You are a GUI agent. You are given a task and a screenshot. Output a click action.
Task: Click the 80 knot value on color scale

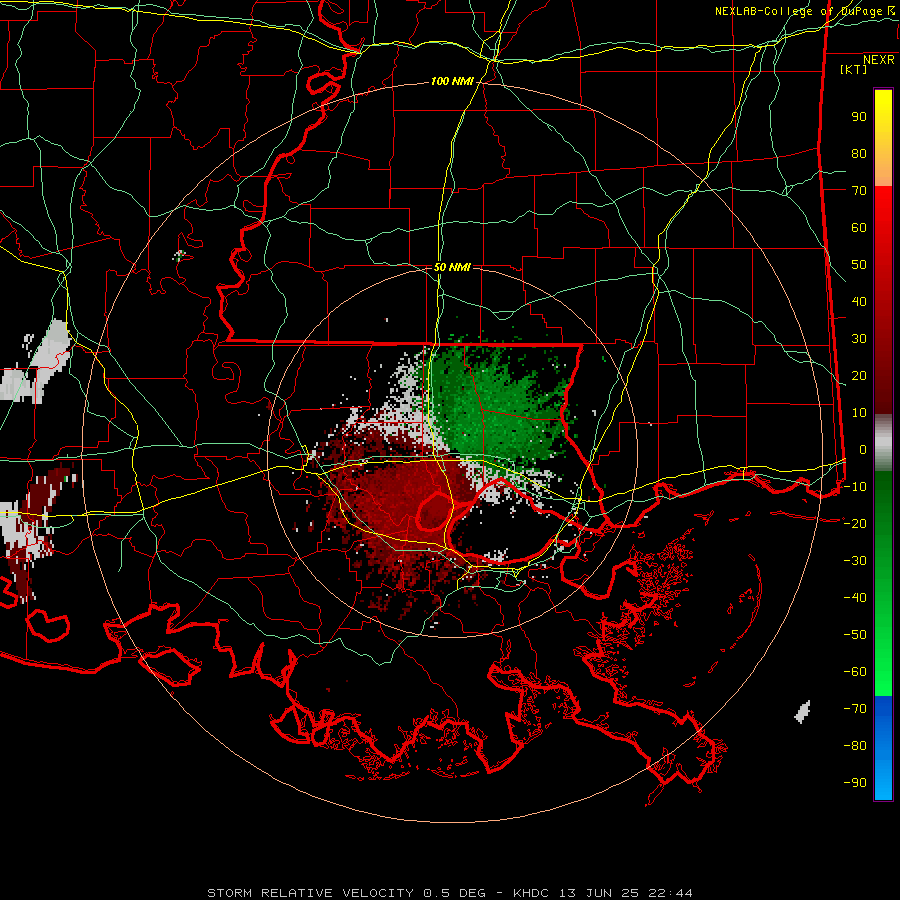pos(859,154)
